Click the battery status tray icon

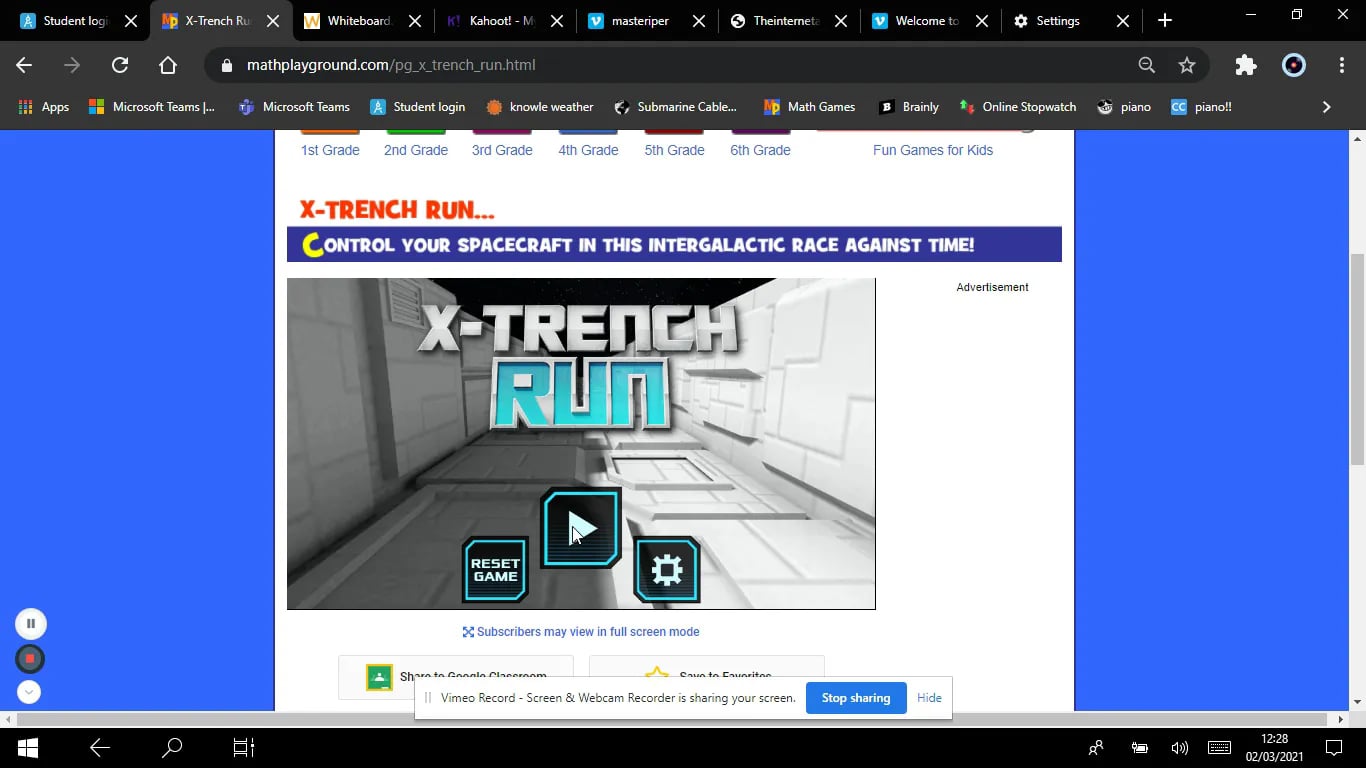[1139, 748]
